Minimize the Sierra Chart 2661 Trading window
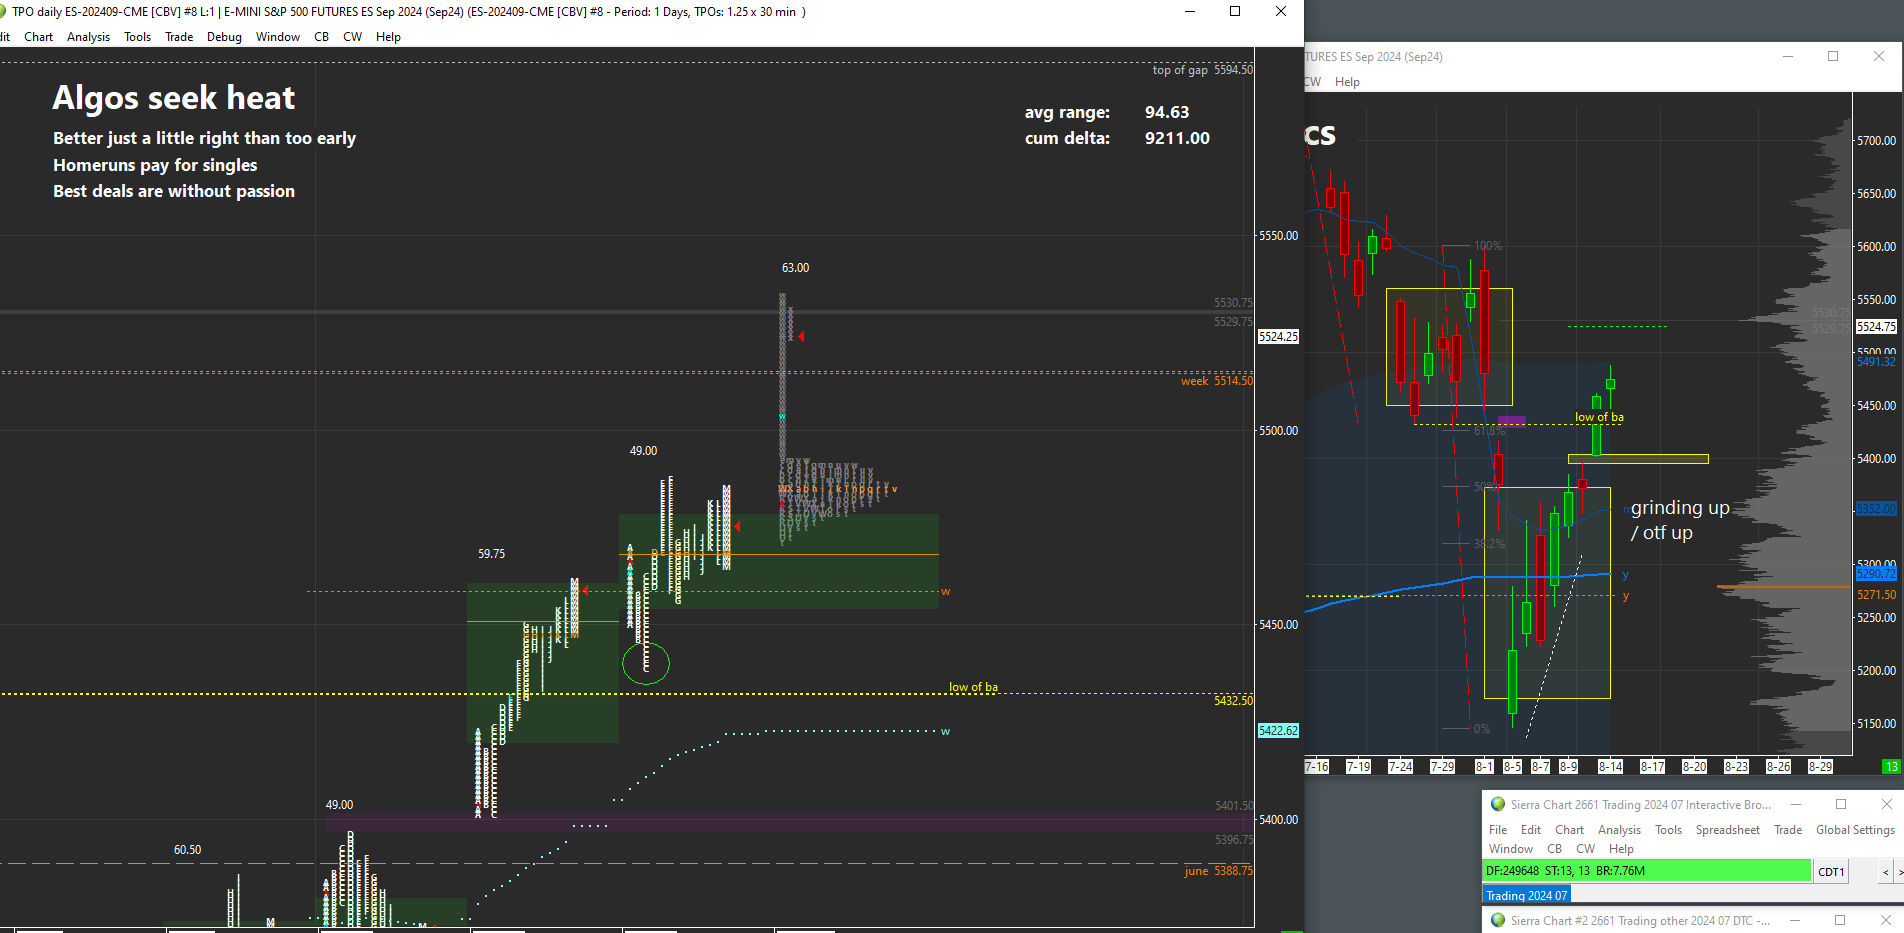This screenshot has height=933, width=1904. coord(1796,804)
